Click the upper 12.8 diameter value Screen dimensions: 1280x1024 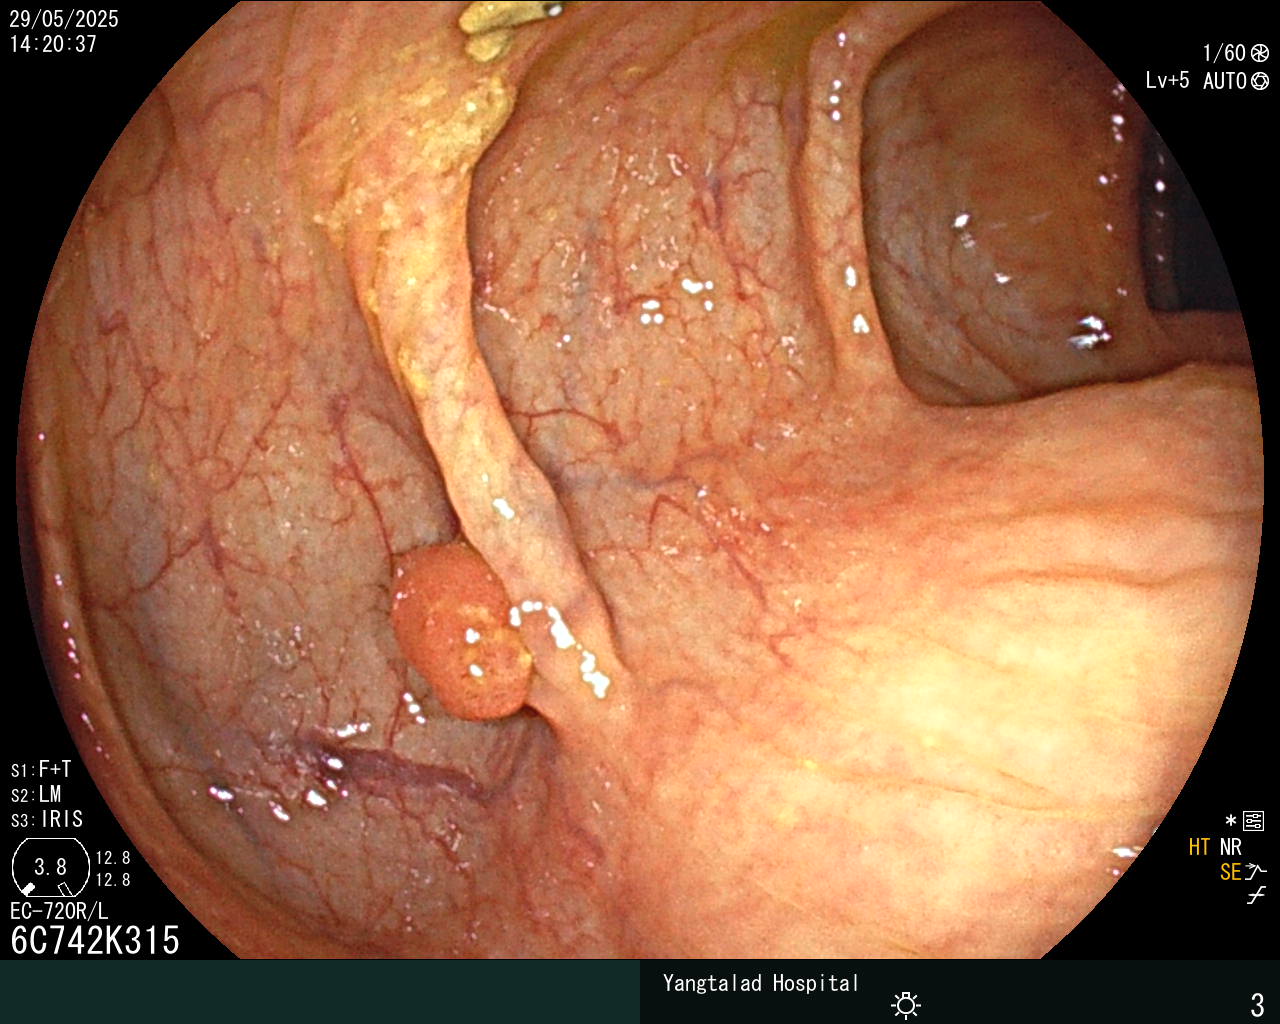pyautogui.click(x=113, y=858)
